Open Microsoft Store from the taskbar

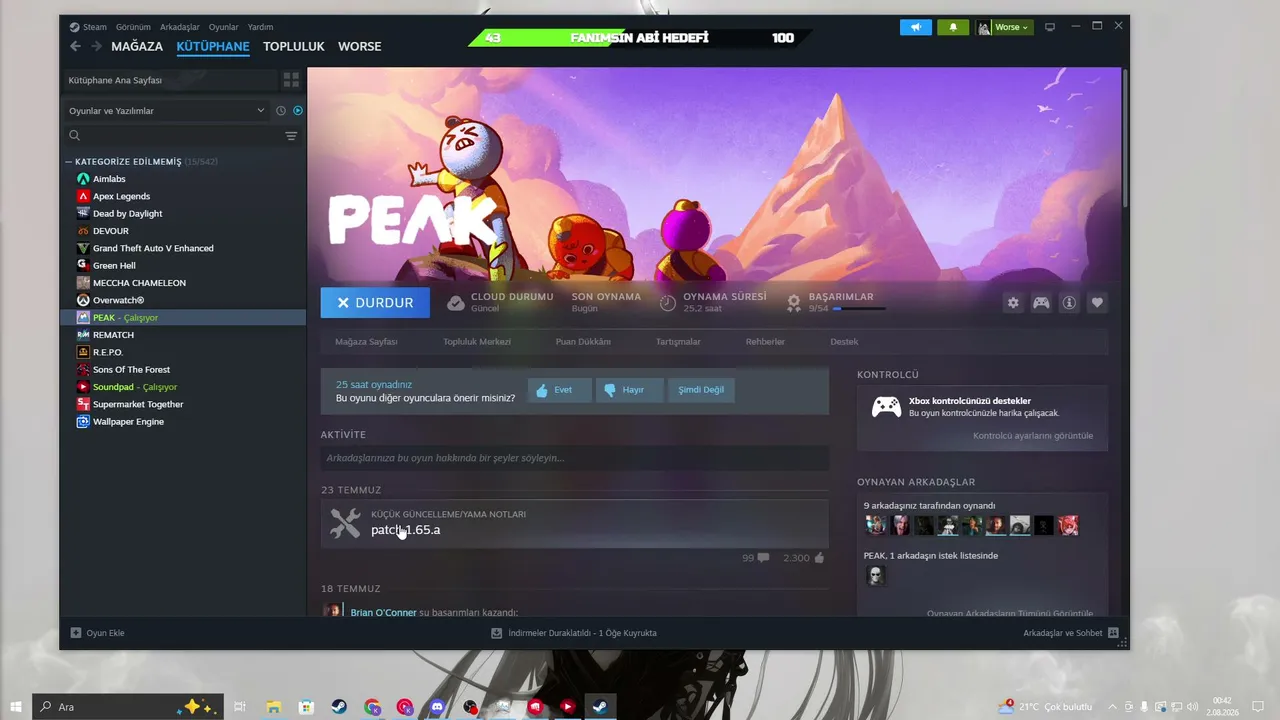307,707
